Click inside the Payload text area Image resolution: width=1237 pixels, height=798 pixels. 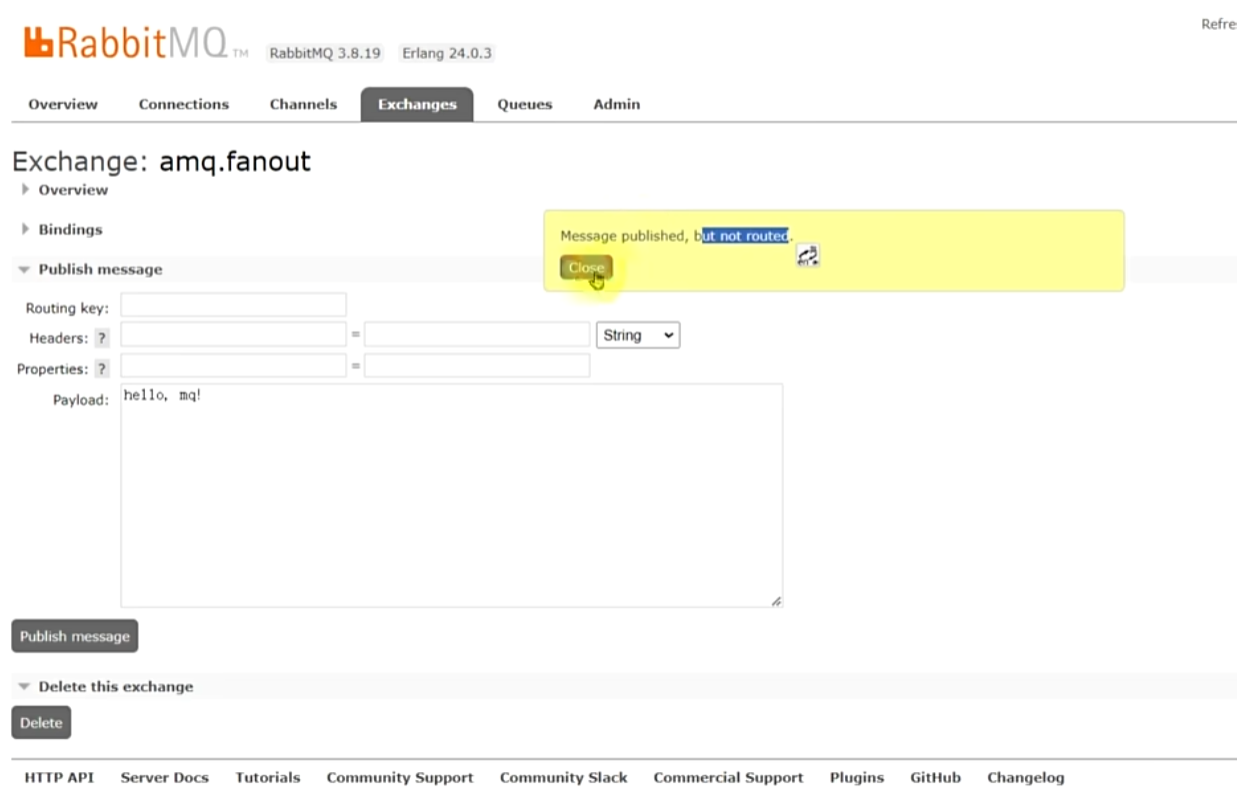click(x=452, y=495)
